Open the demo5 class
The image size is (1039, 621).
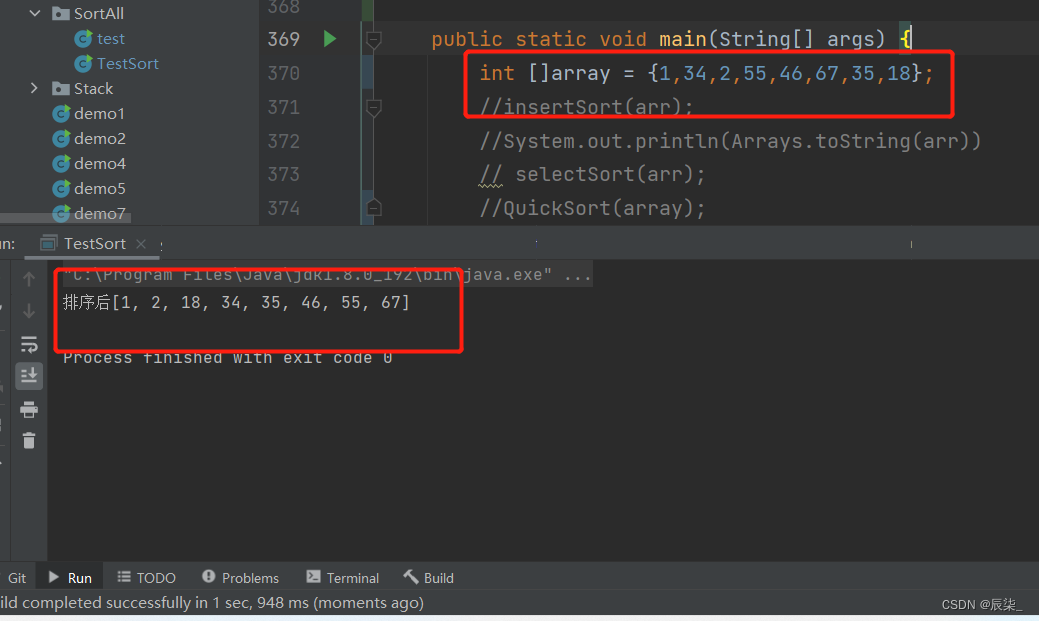pyautogui.click(x=99, y=189)
